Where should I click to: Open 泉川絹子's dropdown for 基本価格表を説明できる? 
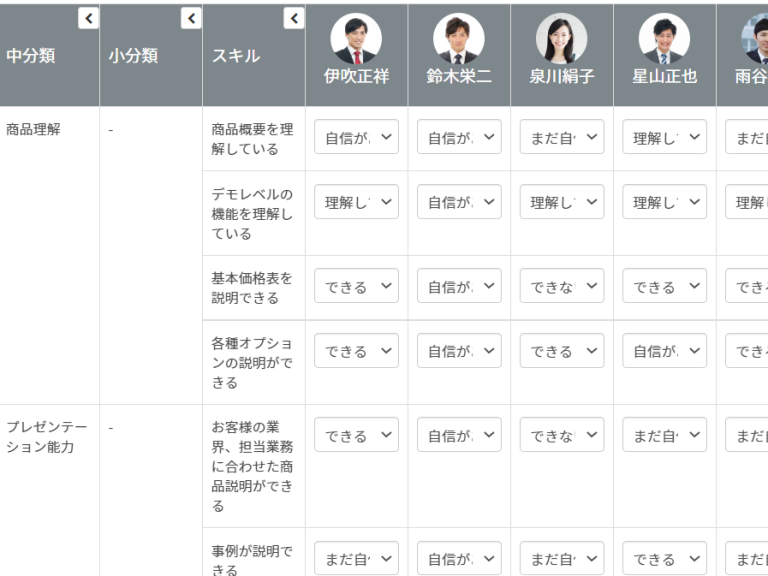coord(561,287)
